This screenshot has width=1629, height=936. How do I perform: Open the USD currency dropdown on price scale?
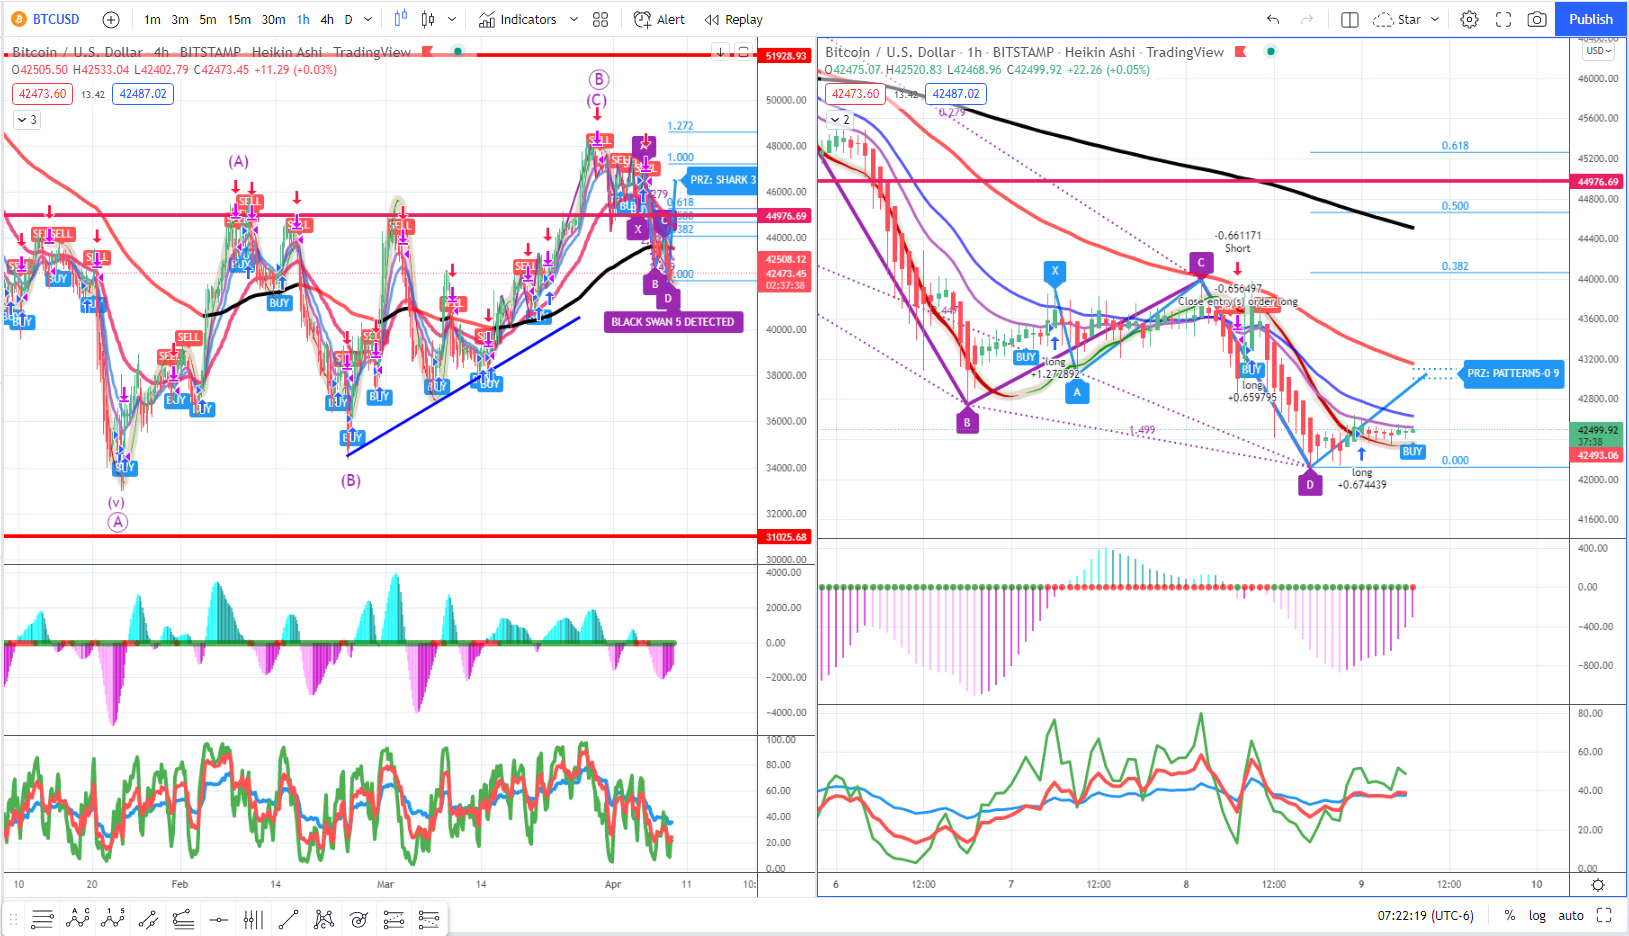pos(1599,51)
